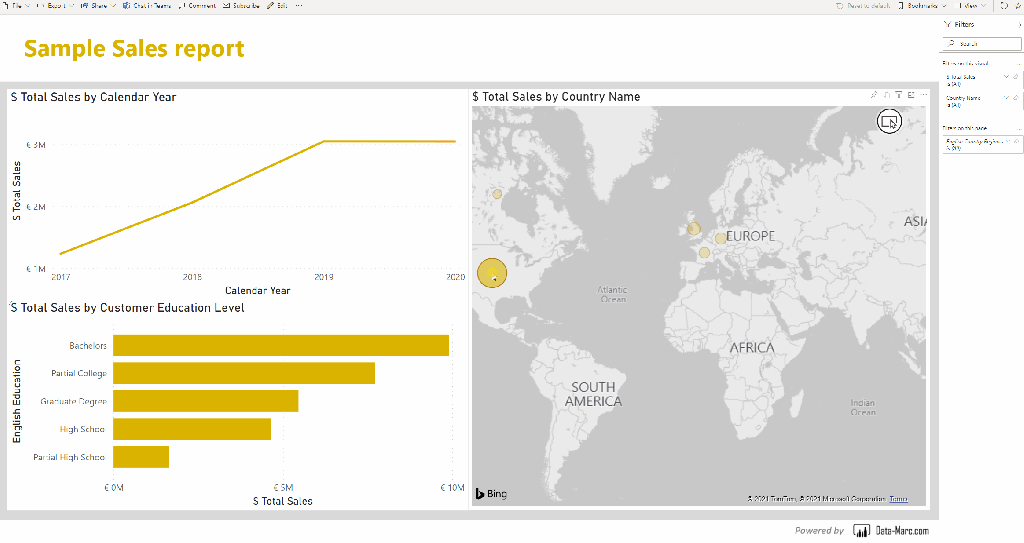The height and width of the screenshot is (543, 1024).
Task: Open more options ellipsis on map visual
Action: [924, 95]
